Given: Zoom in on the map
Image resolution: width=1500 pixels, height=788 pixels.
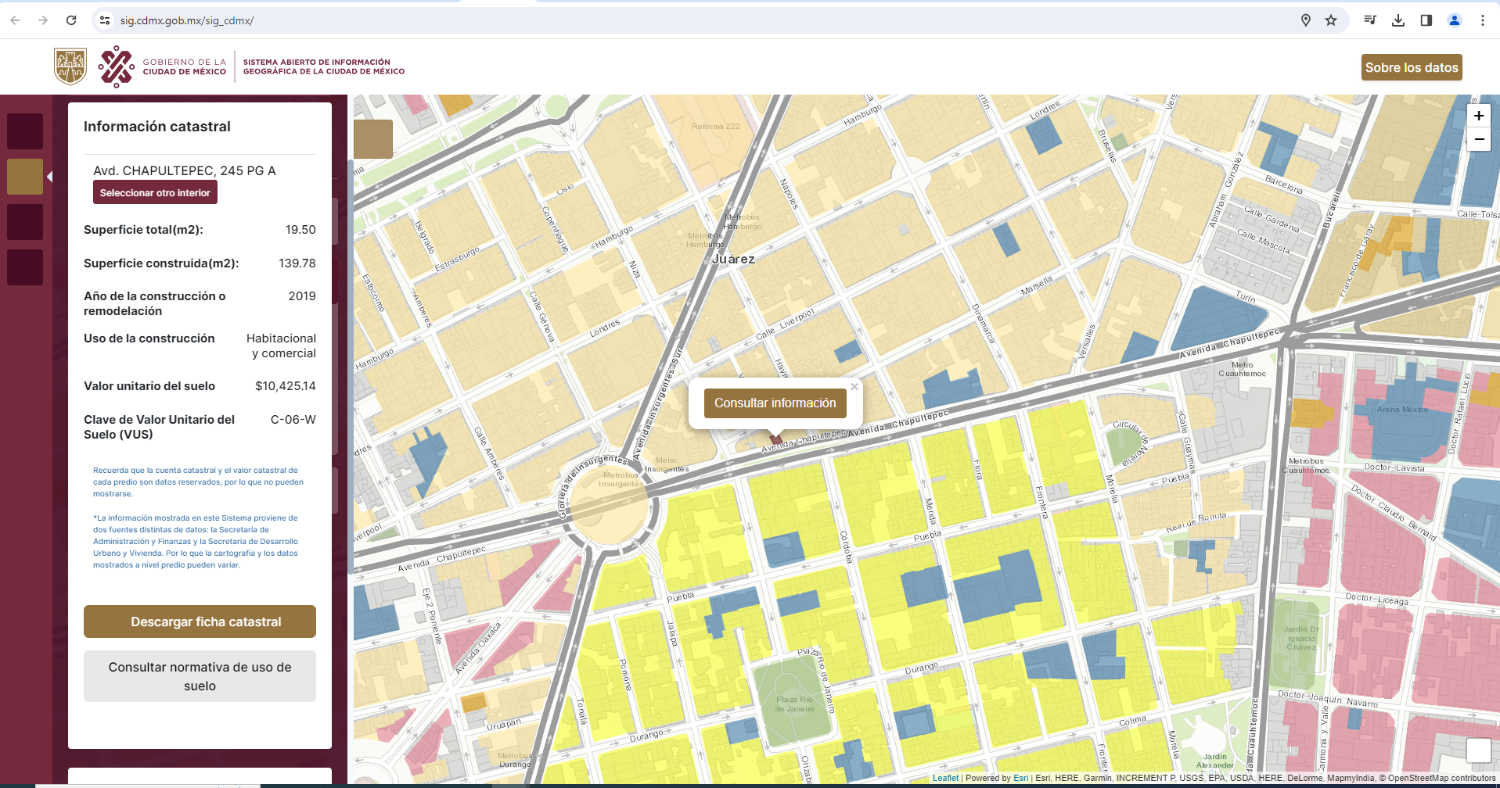Looking at the screenshot, I should coord(1478,116).
